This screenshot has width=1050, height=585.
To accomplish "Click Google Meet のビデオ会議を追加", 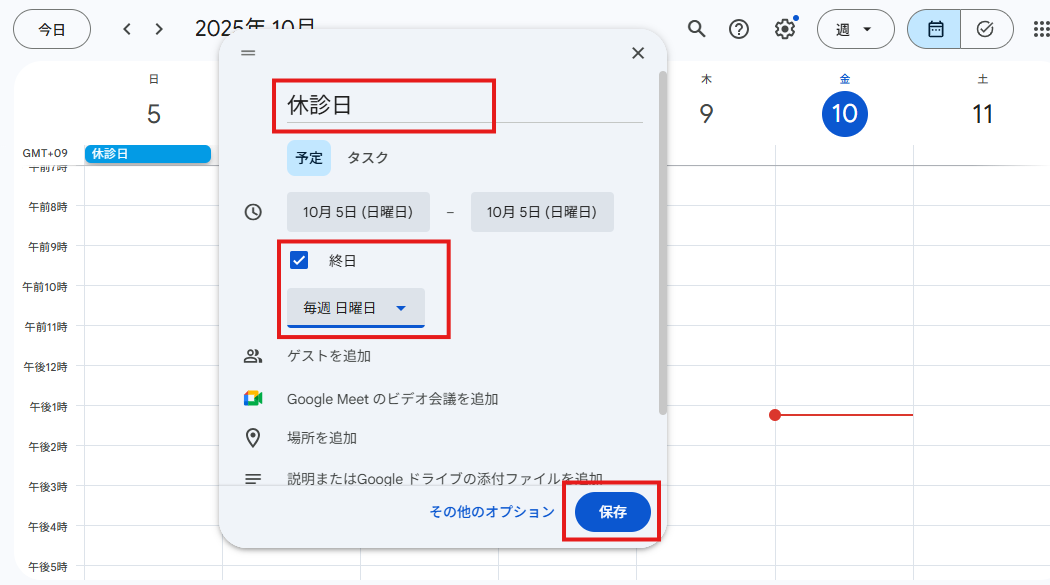I will click(x=392, y=399).
